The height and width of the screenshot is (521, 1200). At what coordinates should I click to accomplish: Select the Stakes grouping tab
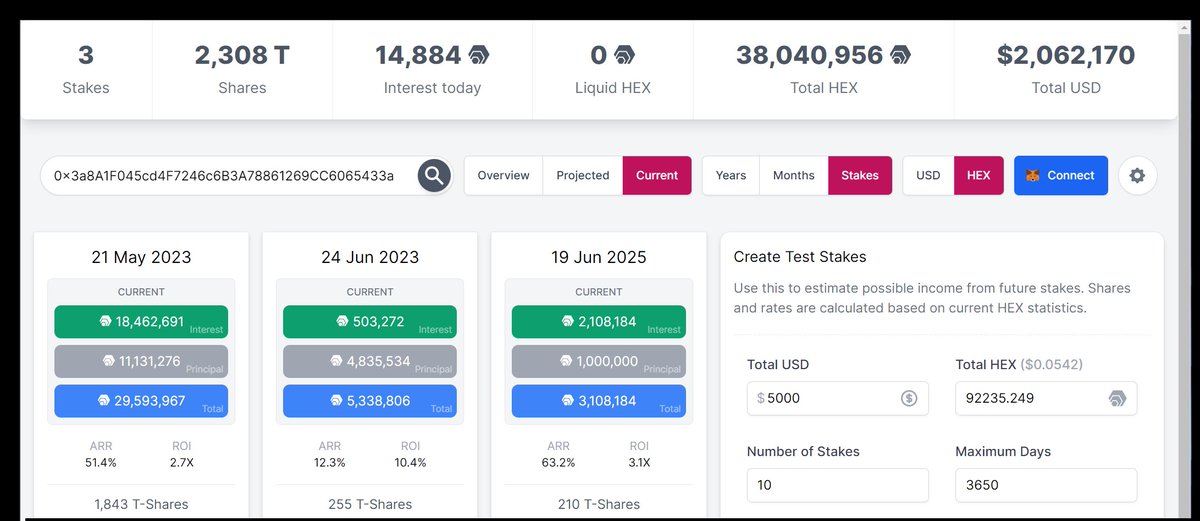point(860,175)
